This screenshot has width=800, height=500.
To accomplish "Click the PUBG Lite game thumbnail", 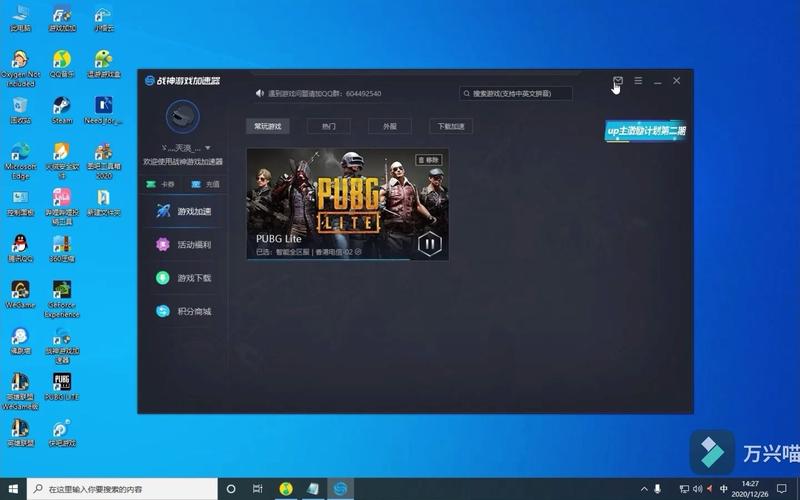I will [347, 204].
